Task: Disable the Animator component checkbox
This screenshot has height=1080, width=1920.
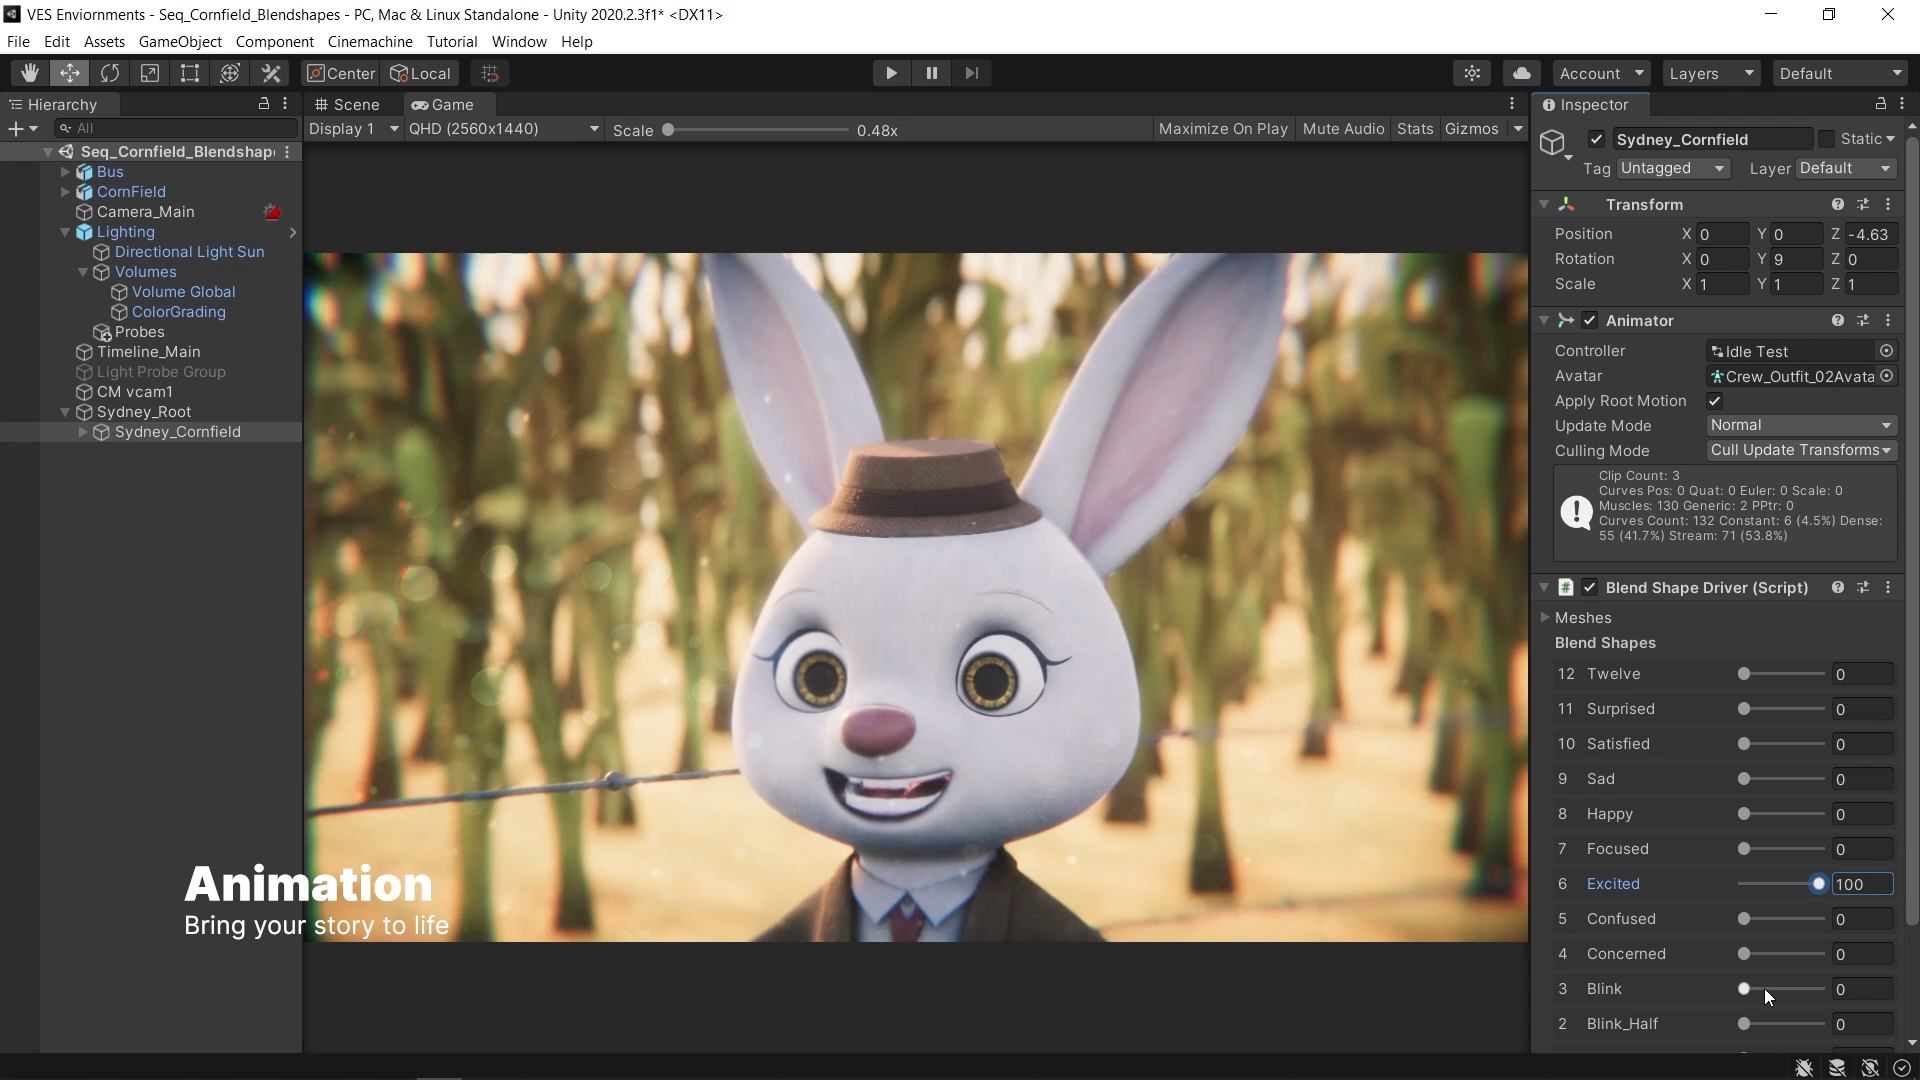Action: point(1590,321)
